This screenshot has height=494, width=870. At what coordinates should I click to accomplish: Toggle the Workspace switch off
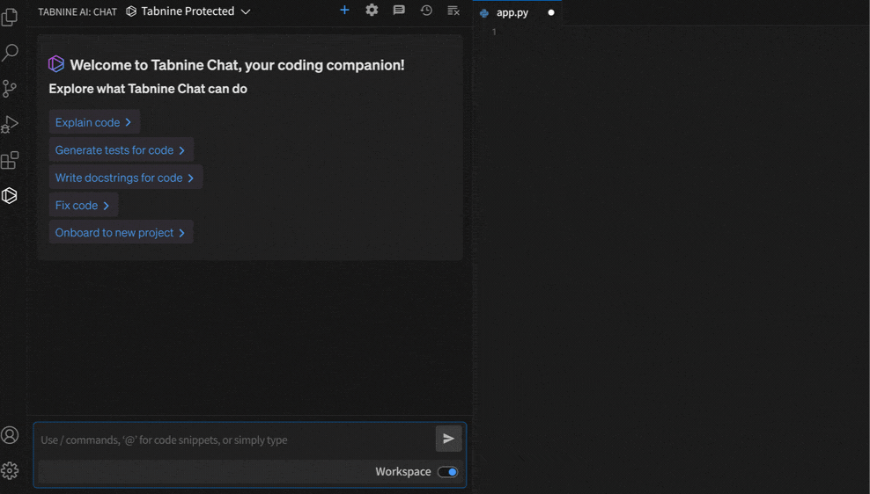(x=448, y=472)
